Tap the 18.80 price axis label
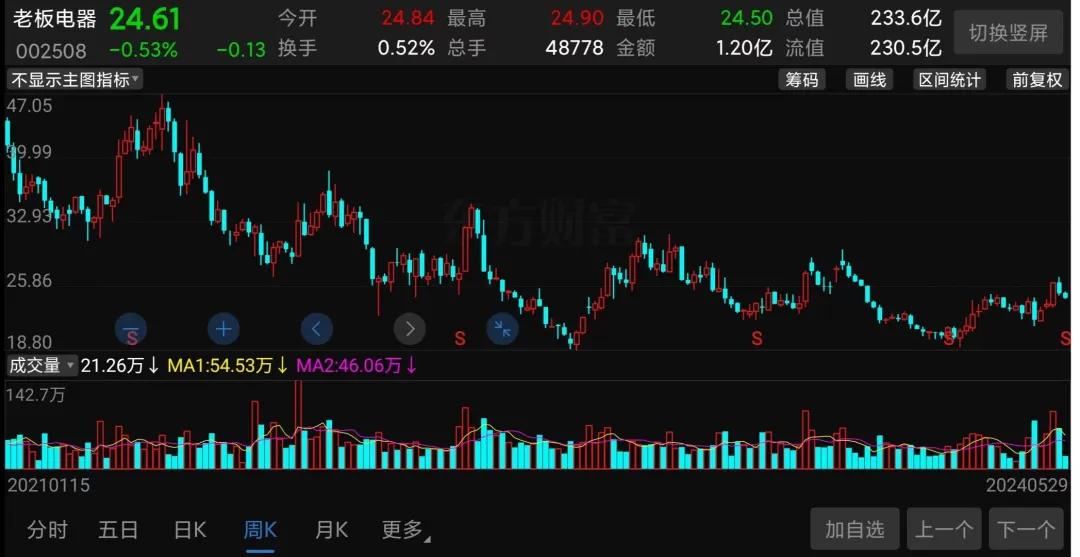Image resolution: width=1080 pixels, height=557 pixels. click(29, 342)
